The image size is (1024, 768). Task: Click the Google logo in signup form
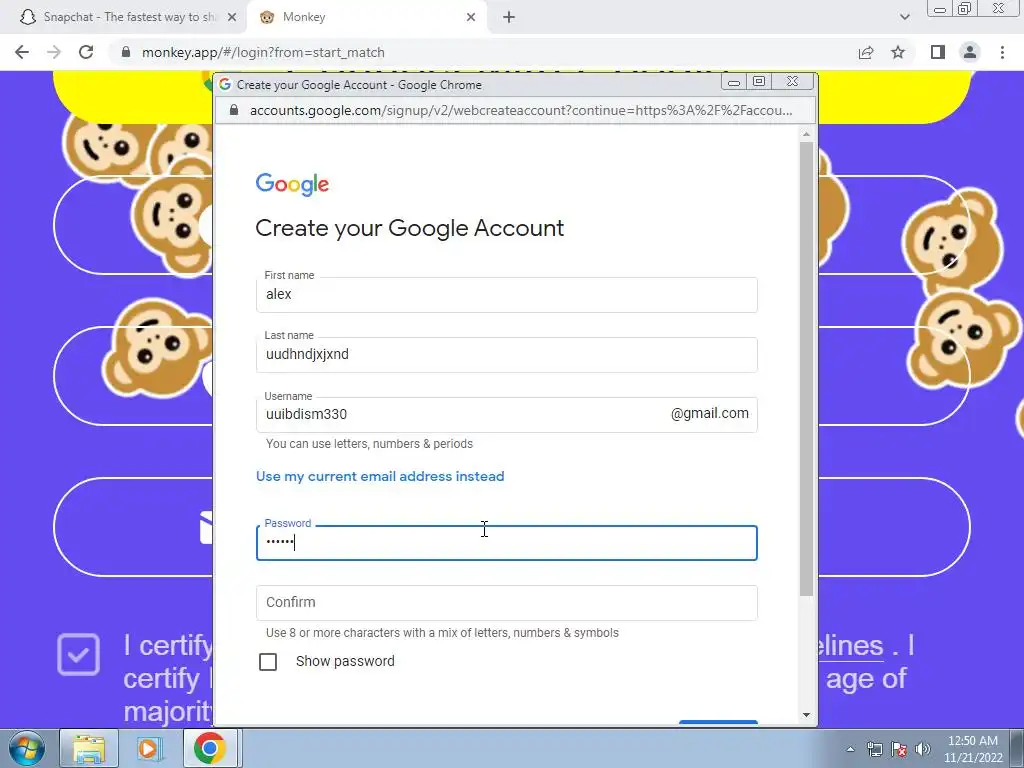(x=292, y=184)
